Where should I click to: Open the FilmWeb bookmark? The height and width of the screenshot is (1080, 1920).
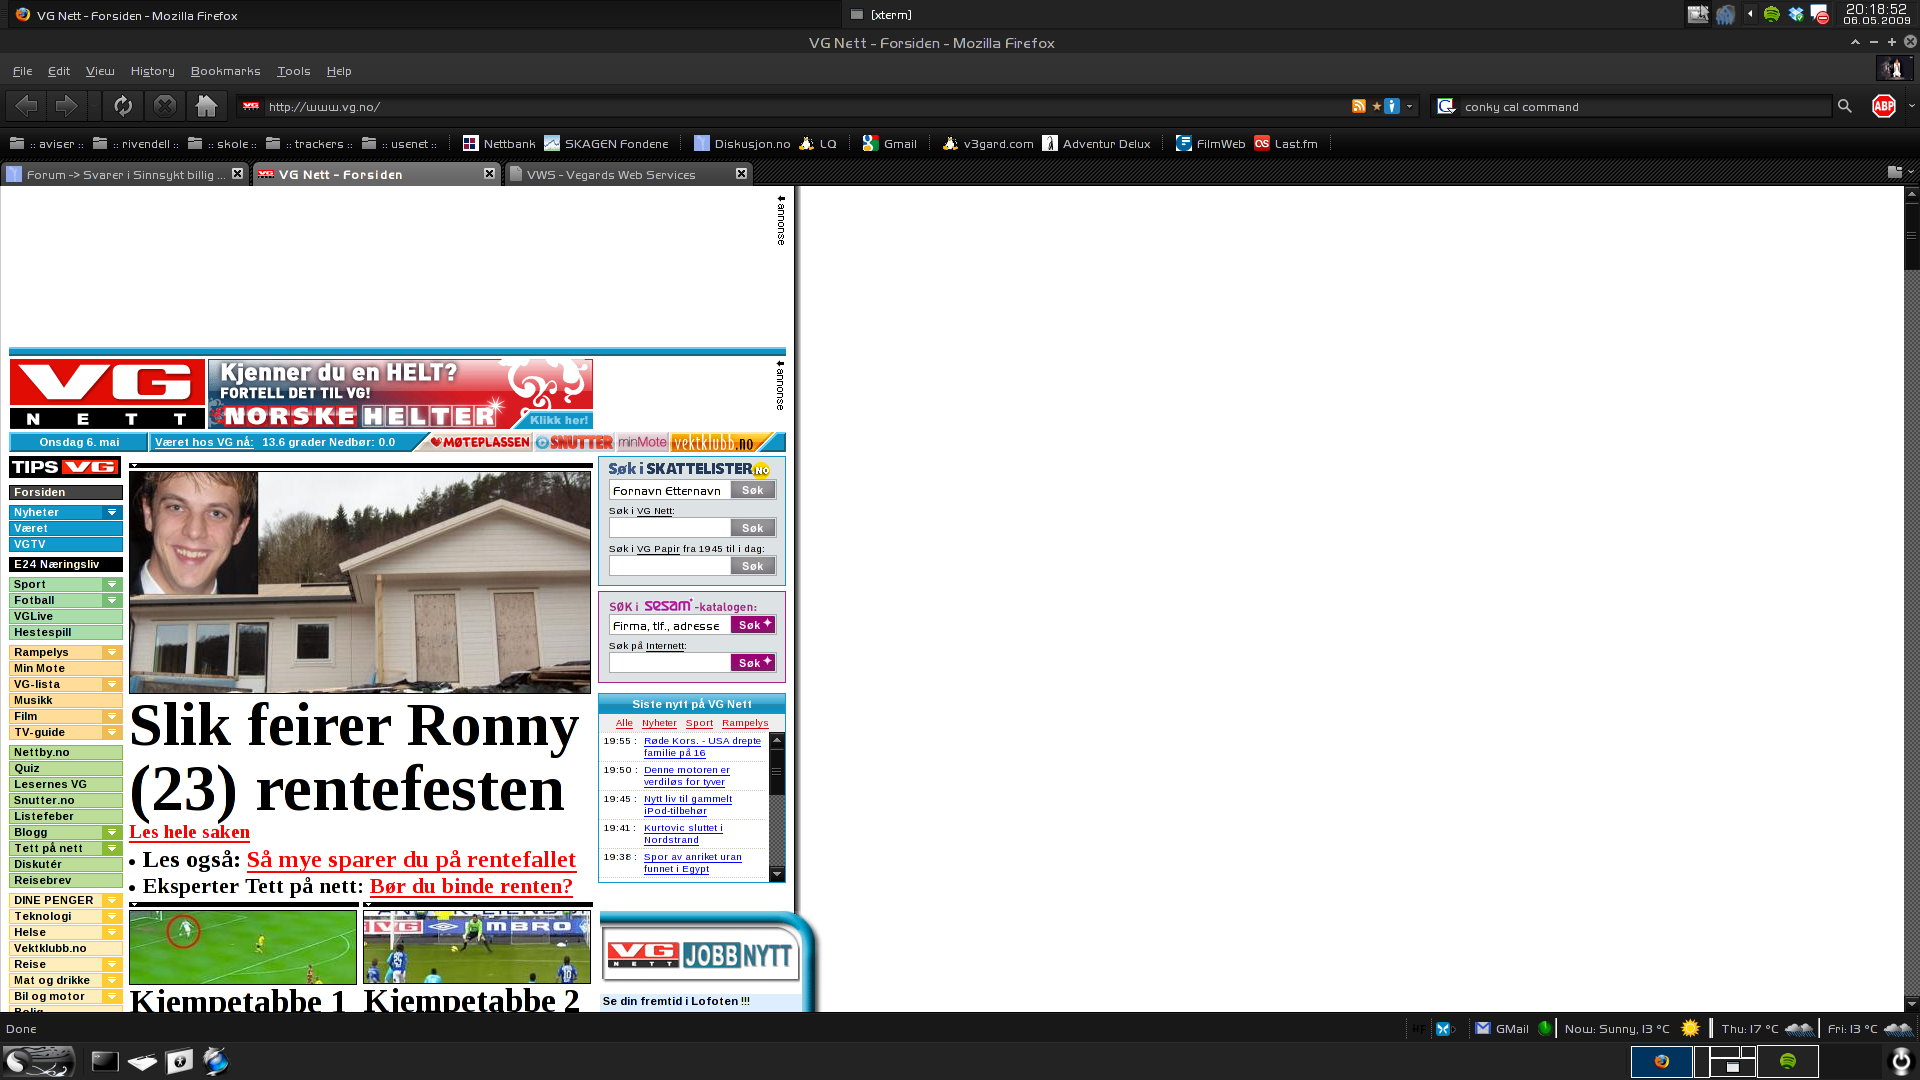pos(1210,144)
